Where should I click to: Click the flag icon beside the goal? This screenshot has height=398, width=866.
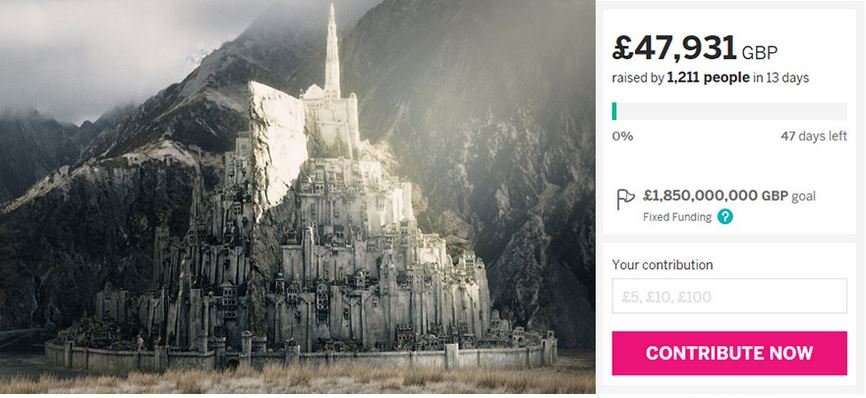point(625,200)
